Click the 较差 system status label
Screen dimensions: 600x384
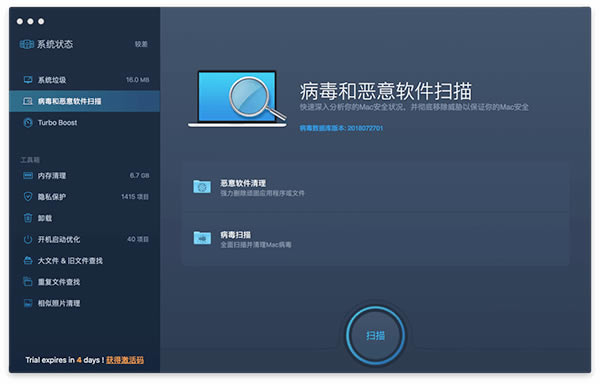pos(141,44)
